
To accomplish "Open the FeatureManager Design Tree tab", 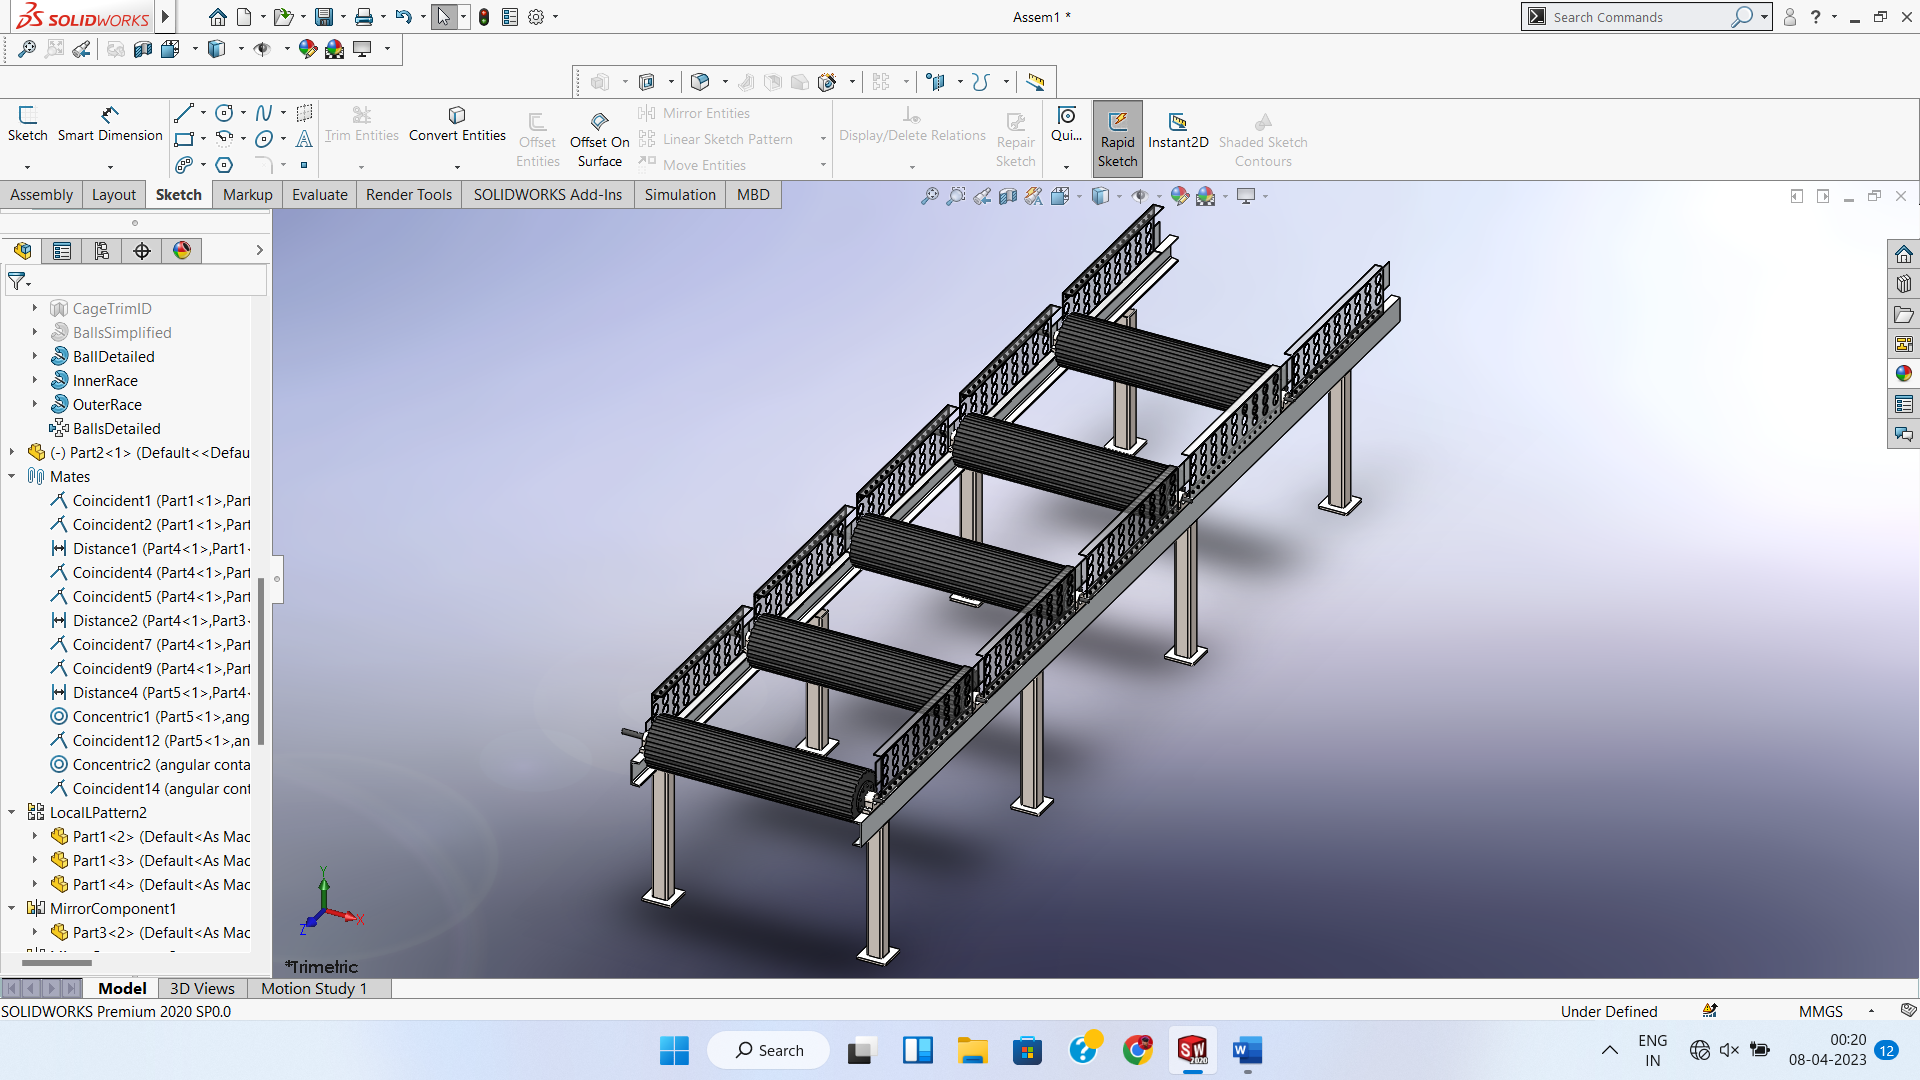I will (x=22, y=250).
